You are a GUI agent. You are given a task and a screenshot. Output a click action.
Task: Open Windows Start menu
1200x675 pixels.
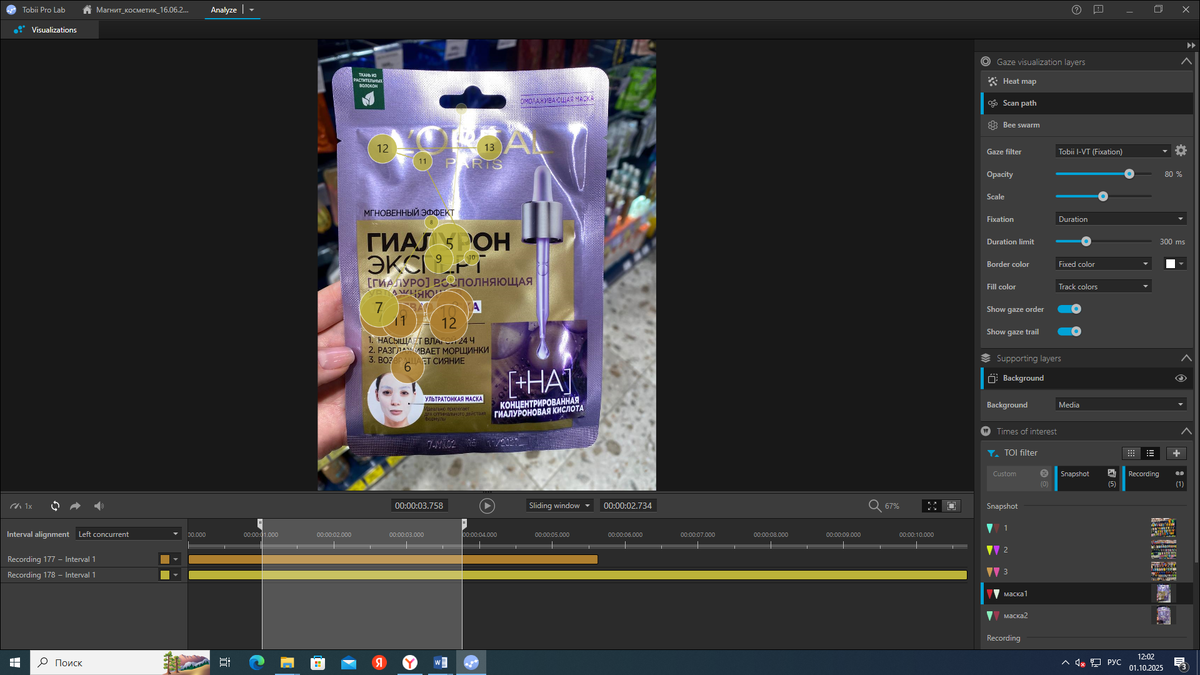[15, 662]
